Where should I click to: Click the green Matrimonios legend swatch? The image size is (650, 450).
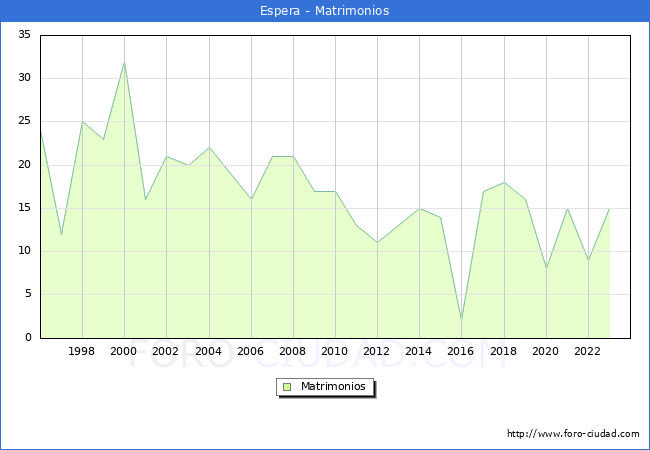point(287,387)
